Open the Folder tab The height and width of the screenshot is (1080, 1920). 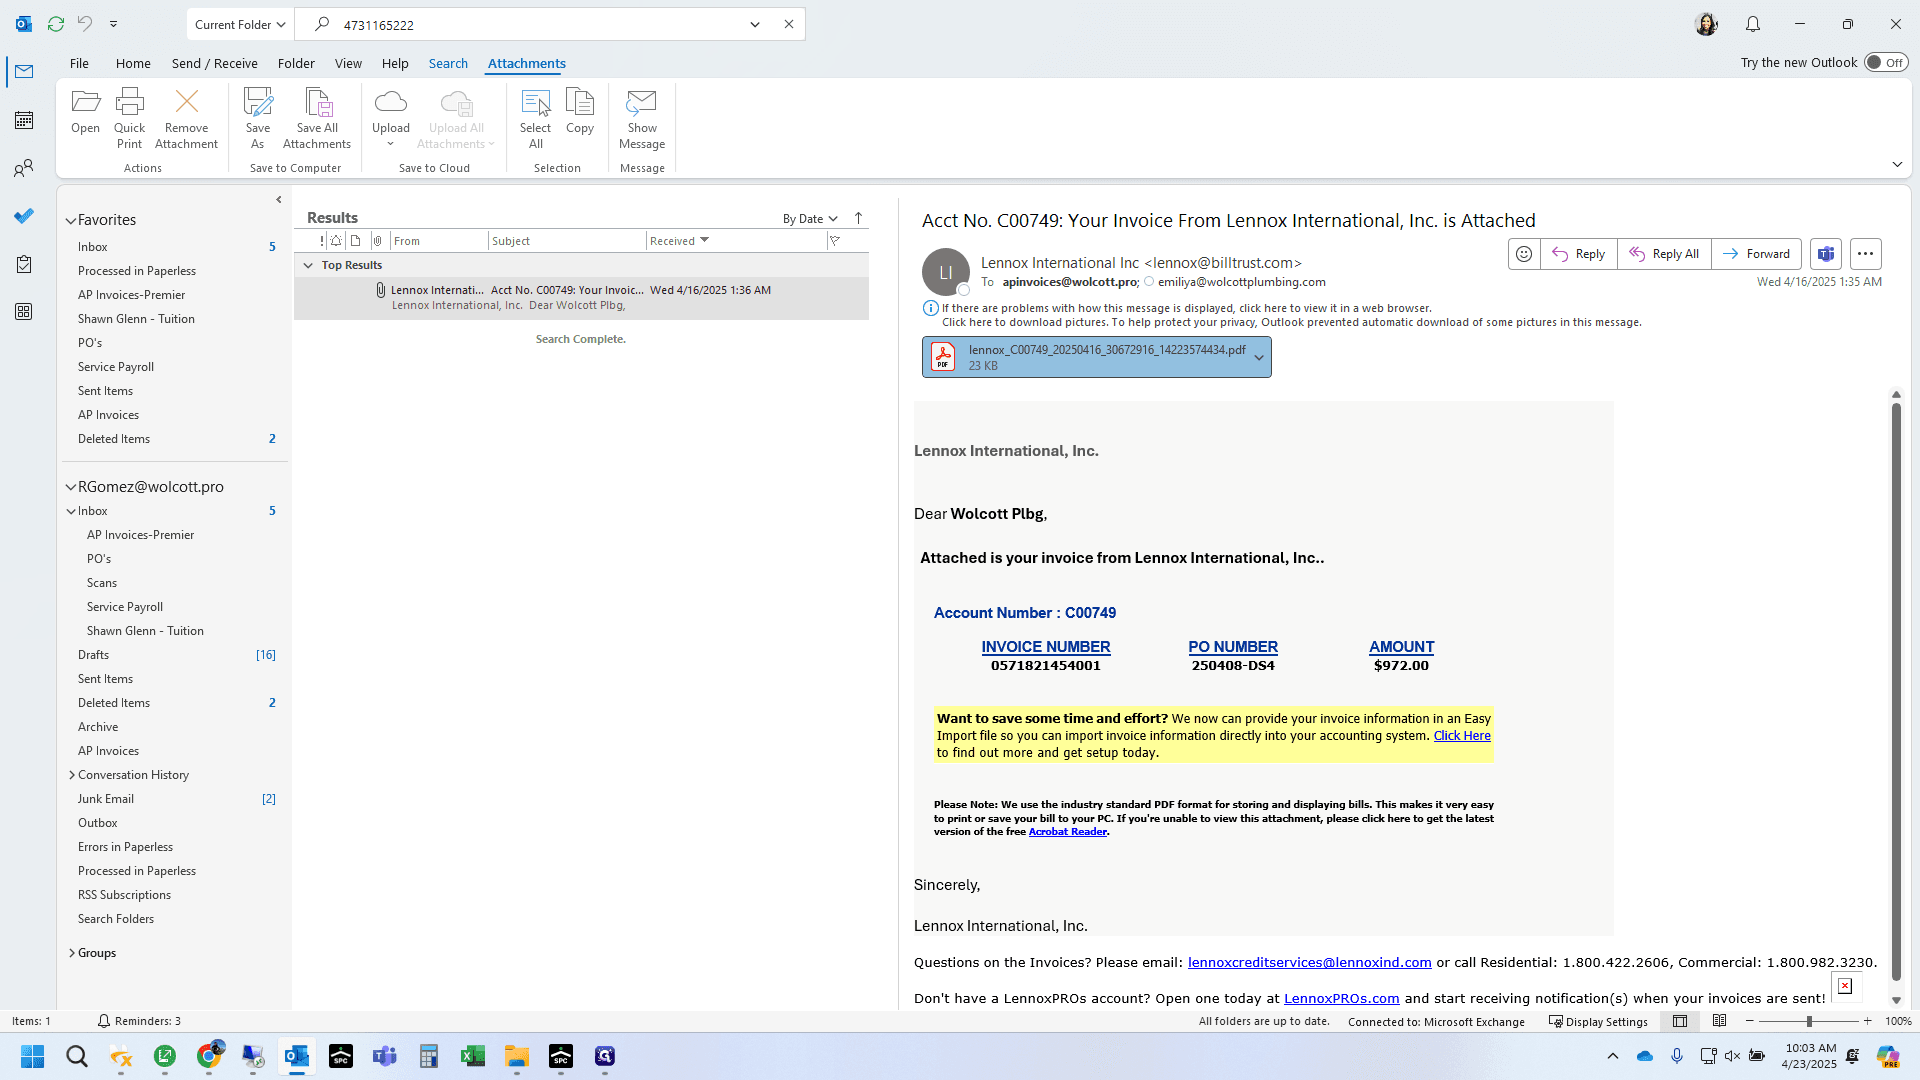[x=296, y=63]
